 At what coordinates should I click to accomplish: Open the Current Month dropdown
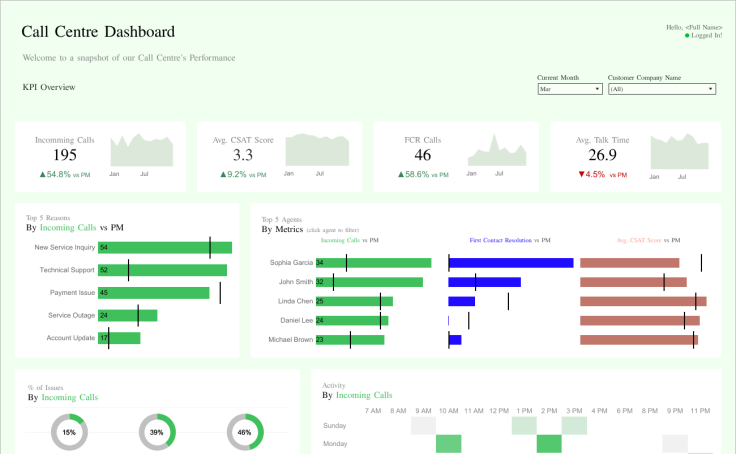click(x=569, y=89)
